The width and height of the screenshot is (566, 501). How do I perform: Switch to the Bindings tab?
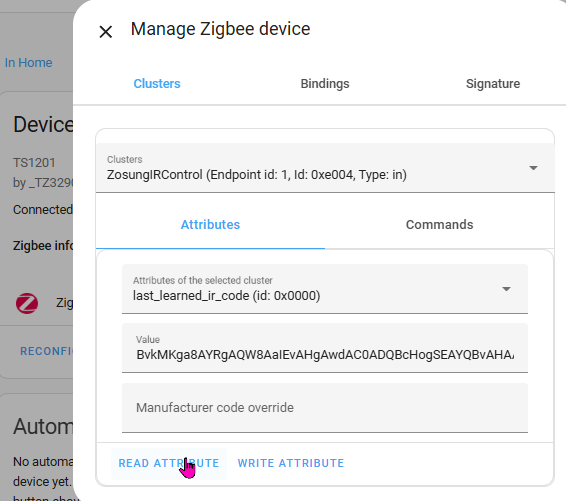tap(325, 84)
